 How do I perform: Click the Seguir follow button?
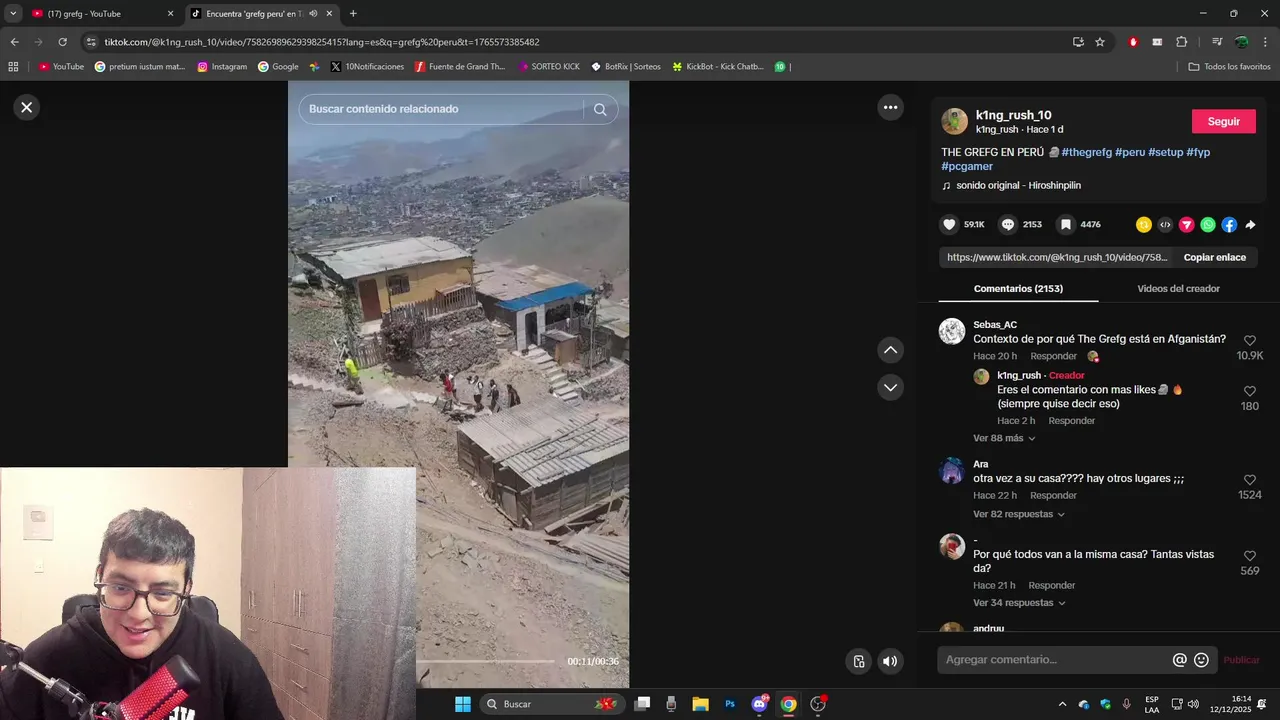[1223, 121]
